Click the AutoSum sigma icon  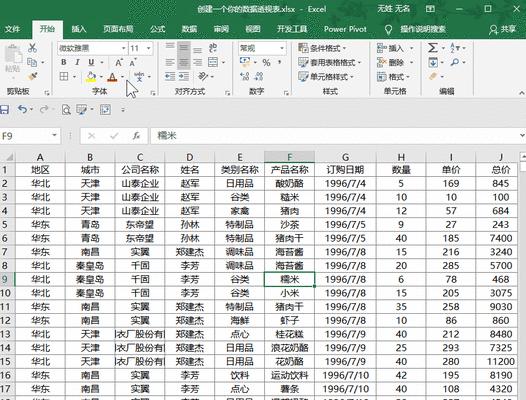(432, 48)
